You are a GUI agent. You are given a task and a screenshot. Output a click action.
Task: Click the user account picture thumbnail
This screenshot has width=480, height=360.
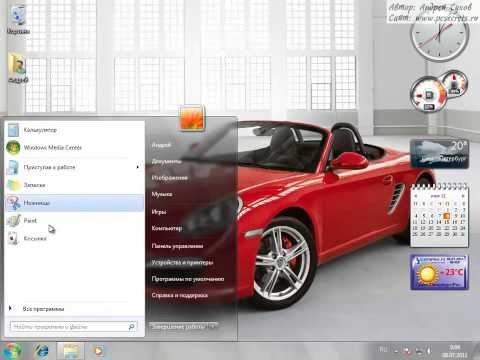click(x=192, y=118)
